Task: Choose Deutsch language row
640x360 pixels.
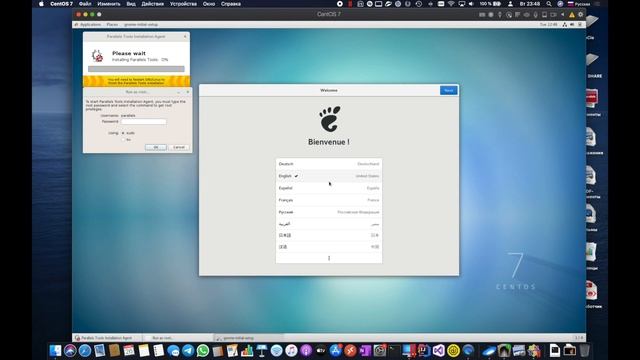Action: coord(329,164)
